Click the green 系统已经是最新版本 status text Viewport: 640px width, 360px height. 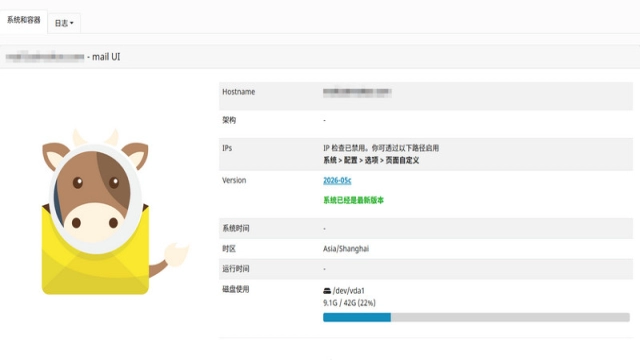click(x=353, y=200)
